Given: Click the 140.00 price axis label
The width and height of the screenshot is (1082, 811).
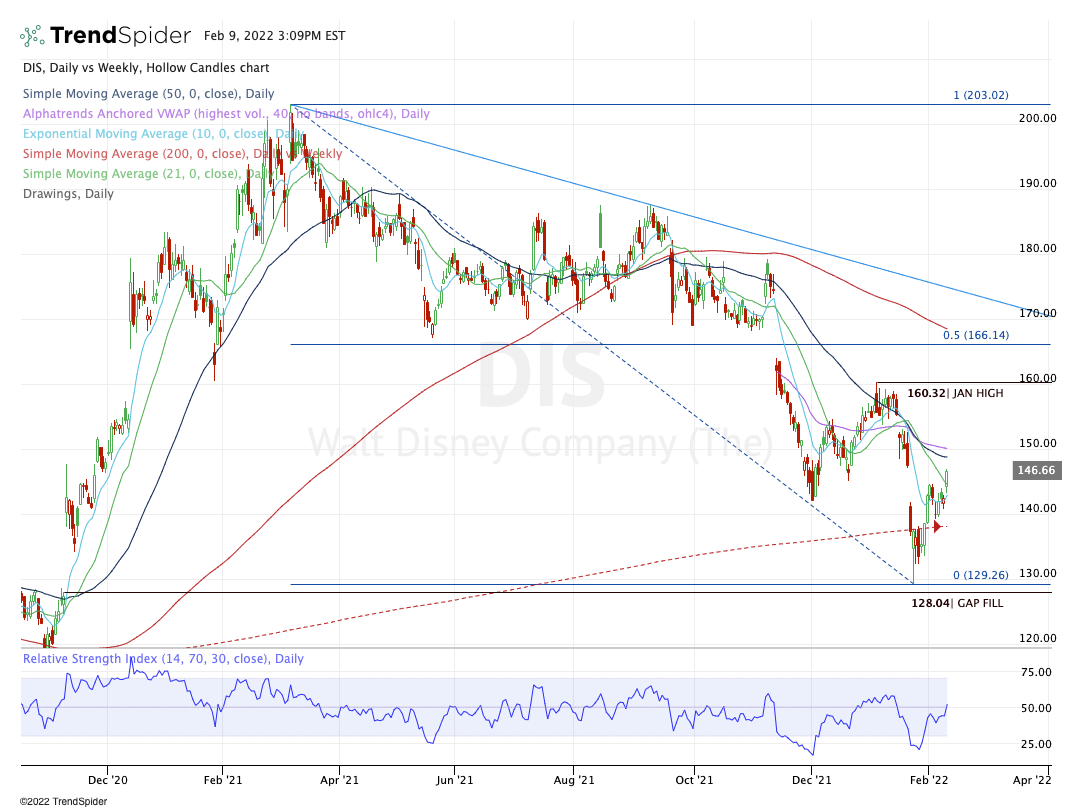Looking at the screenshot, I should click(1037, 508).
